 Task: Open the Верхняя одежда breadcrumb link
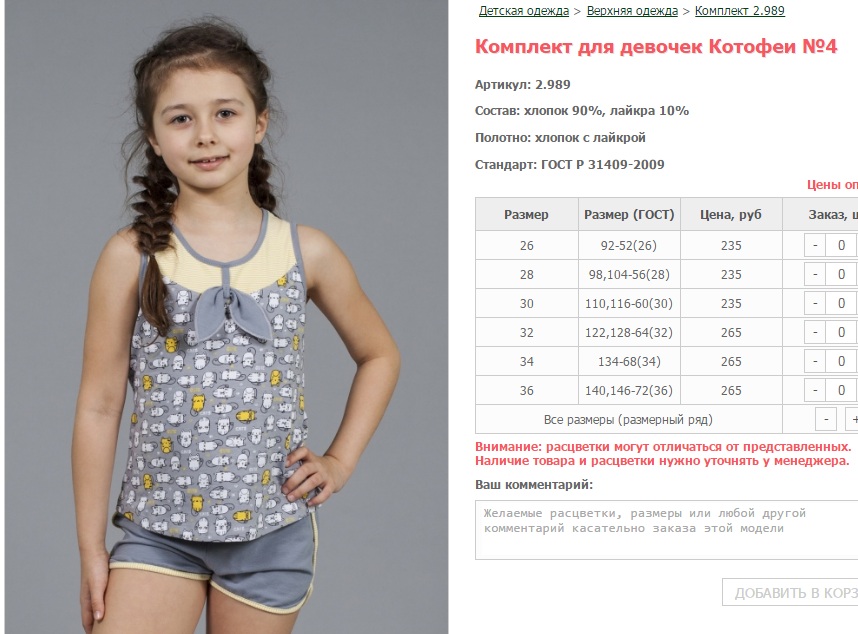[632, 11]
